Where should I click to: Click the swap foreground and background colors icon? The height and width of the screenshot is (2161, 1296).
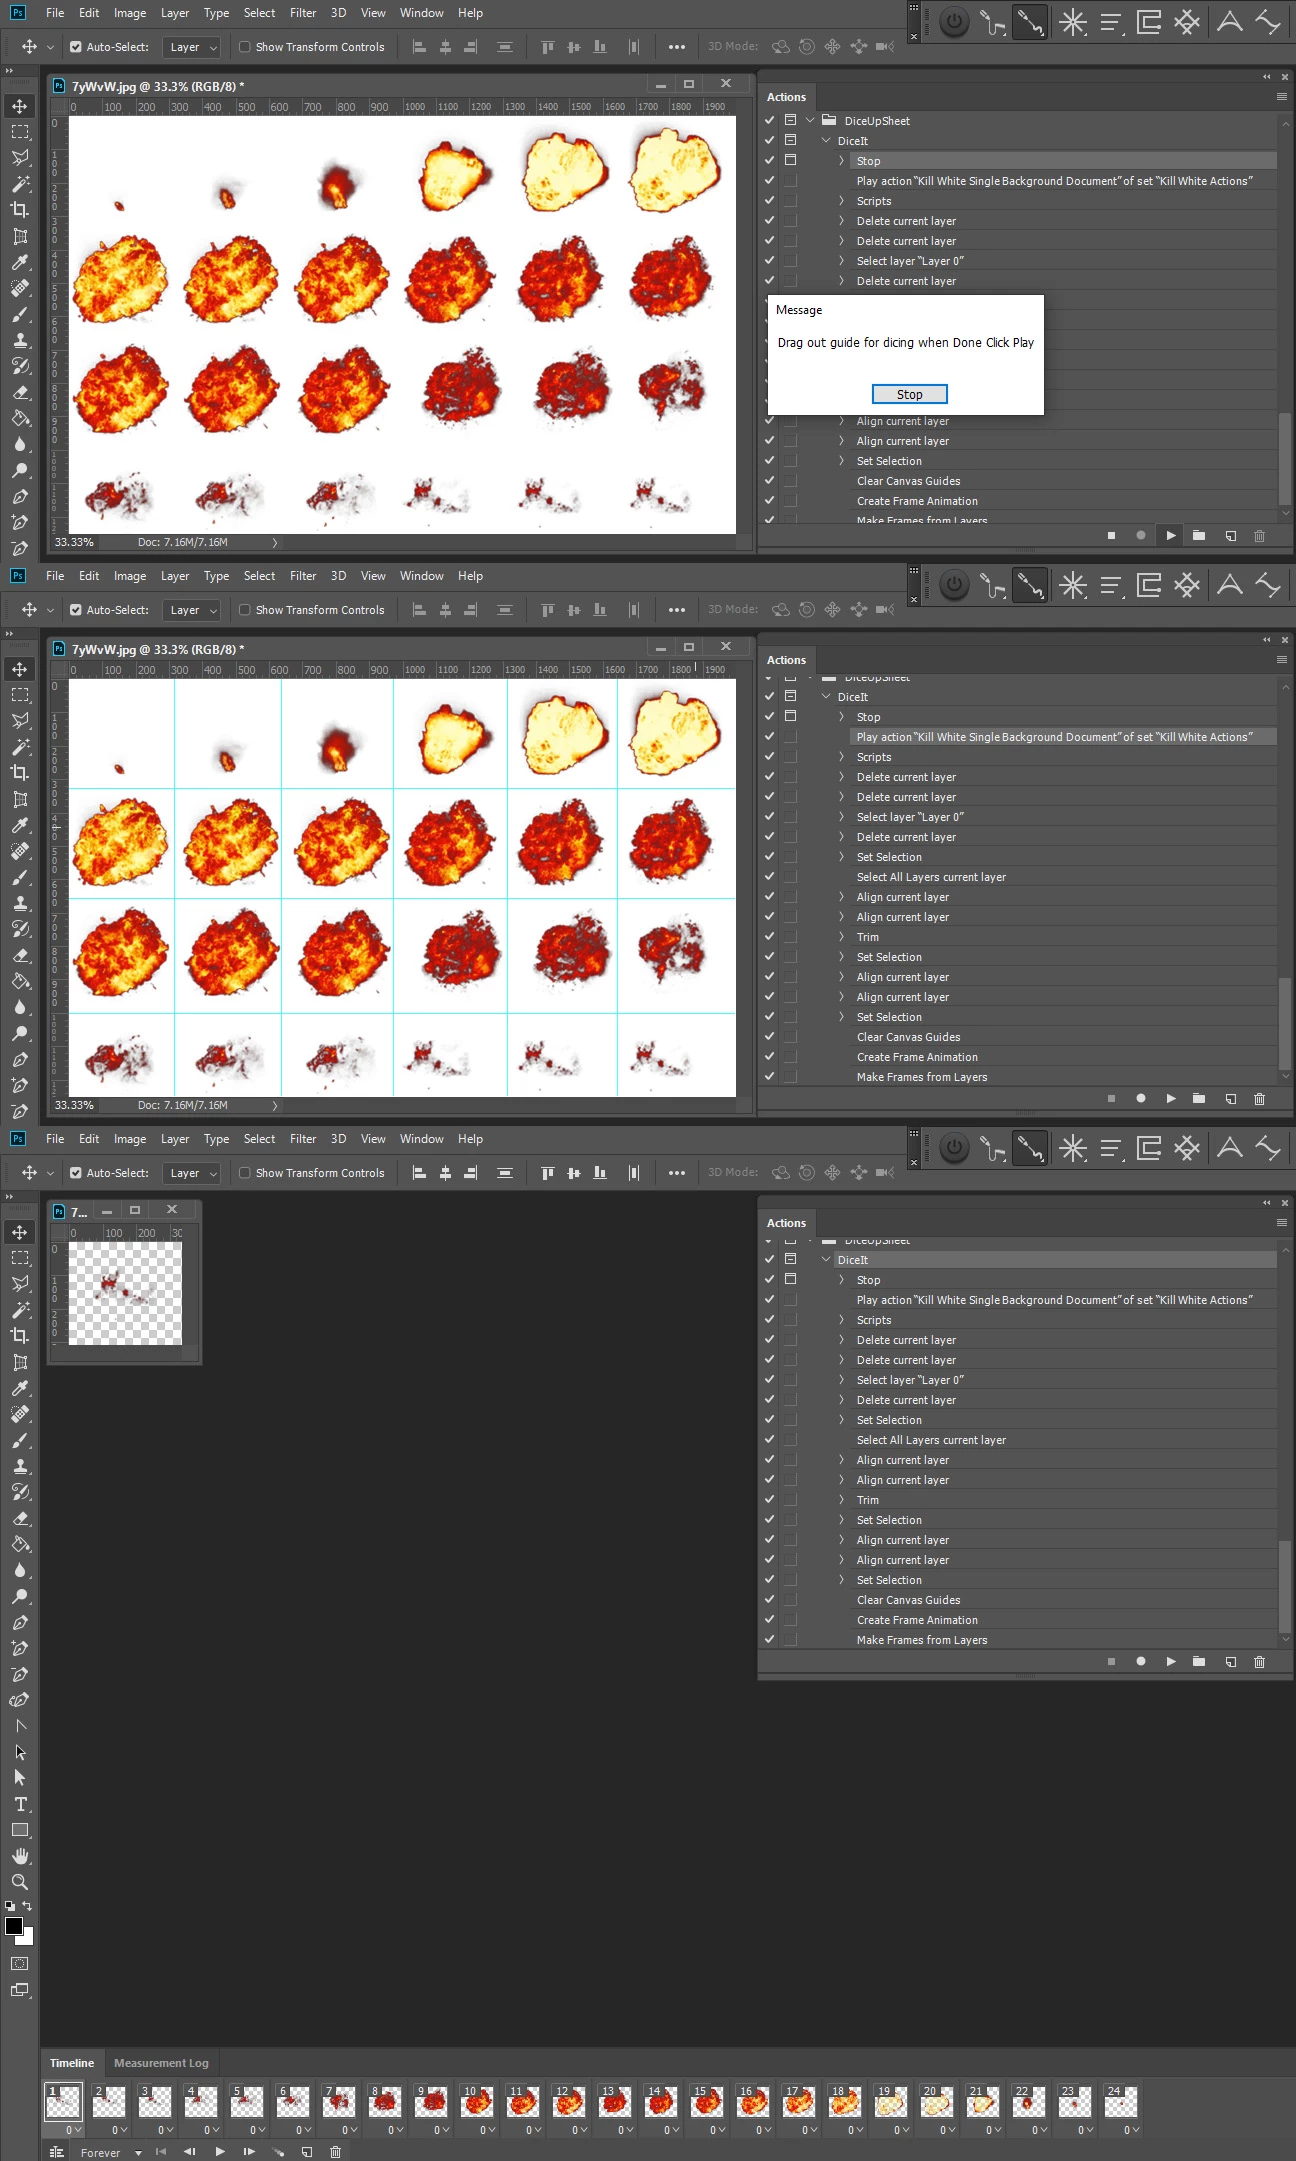(x=27, y=1906)
